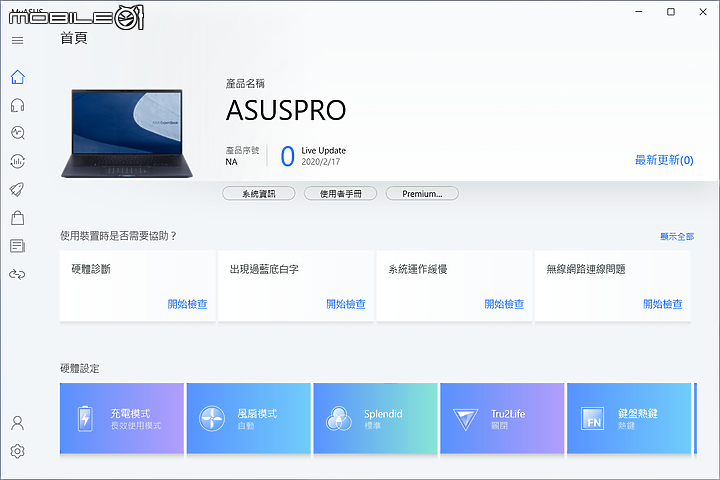Open Link to MyASUS sidebar icon
The height and width of the screenshot is (480, 720).
17,274
